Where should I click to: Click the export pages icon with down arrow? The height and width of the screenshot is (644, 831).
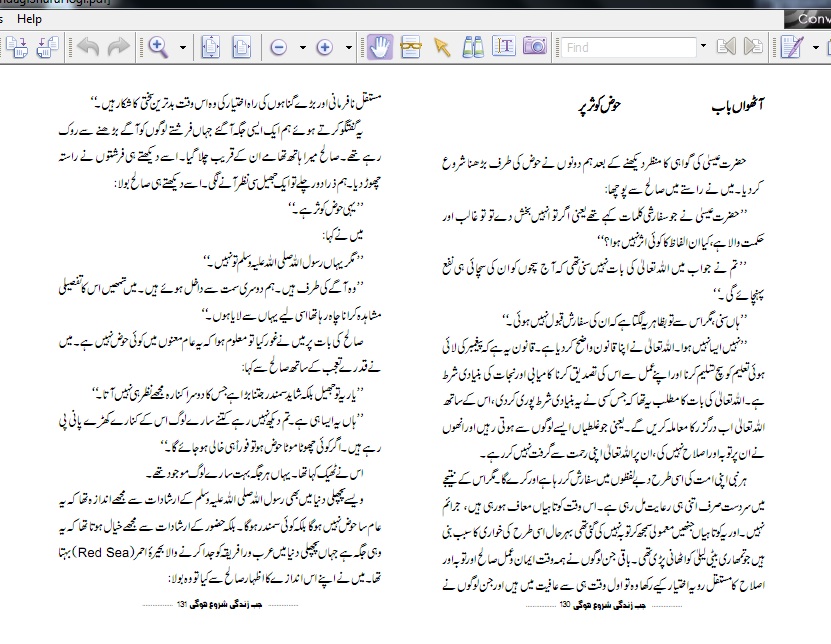coord(17,47)
